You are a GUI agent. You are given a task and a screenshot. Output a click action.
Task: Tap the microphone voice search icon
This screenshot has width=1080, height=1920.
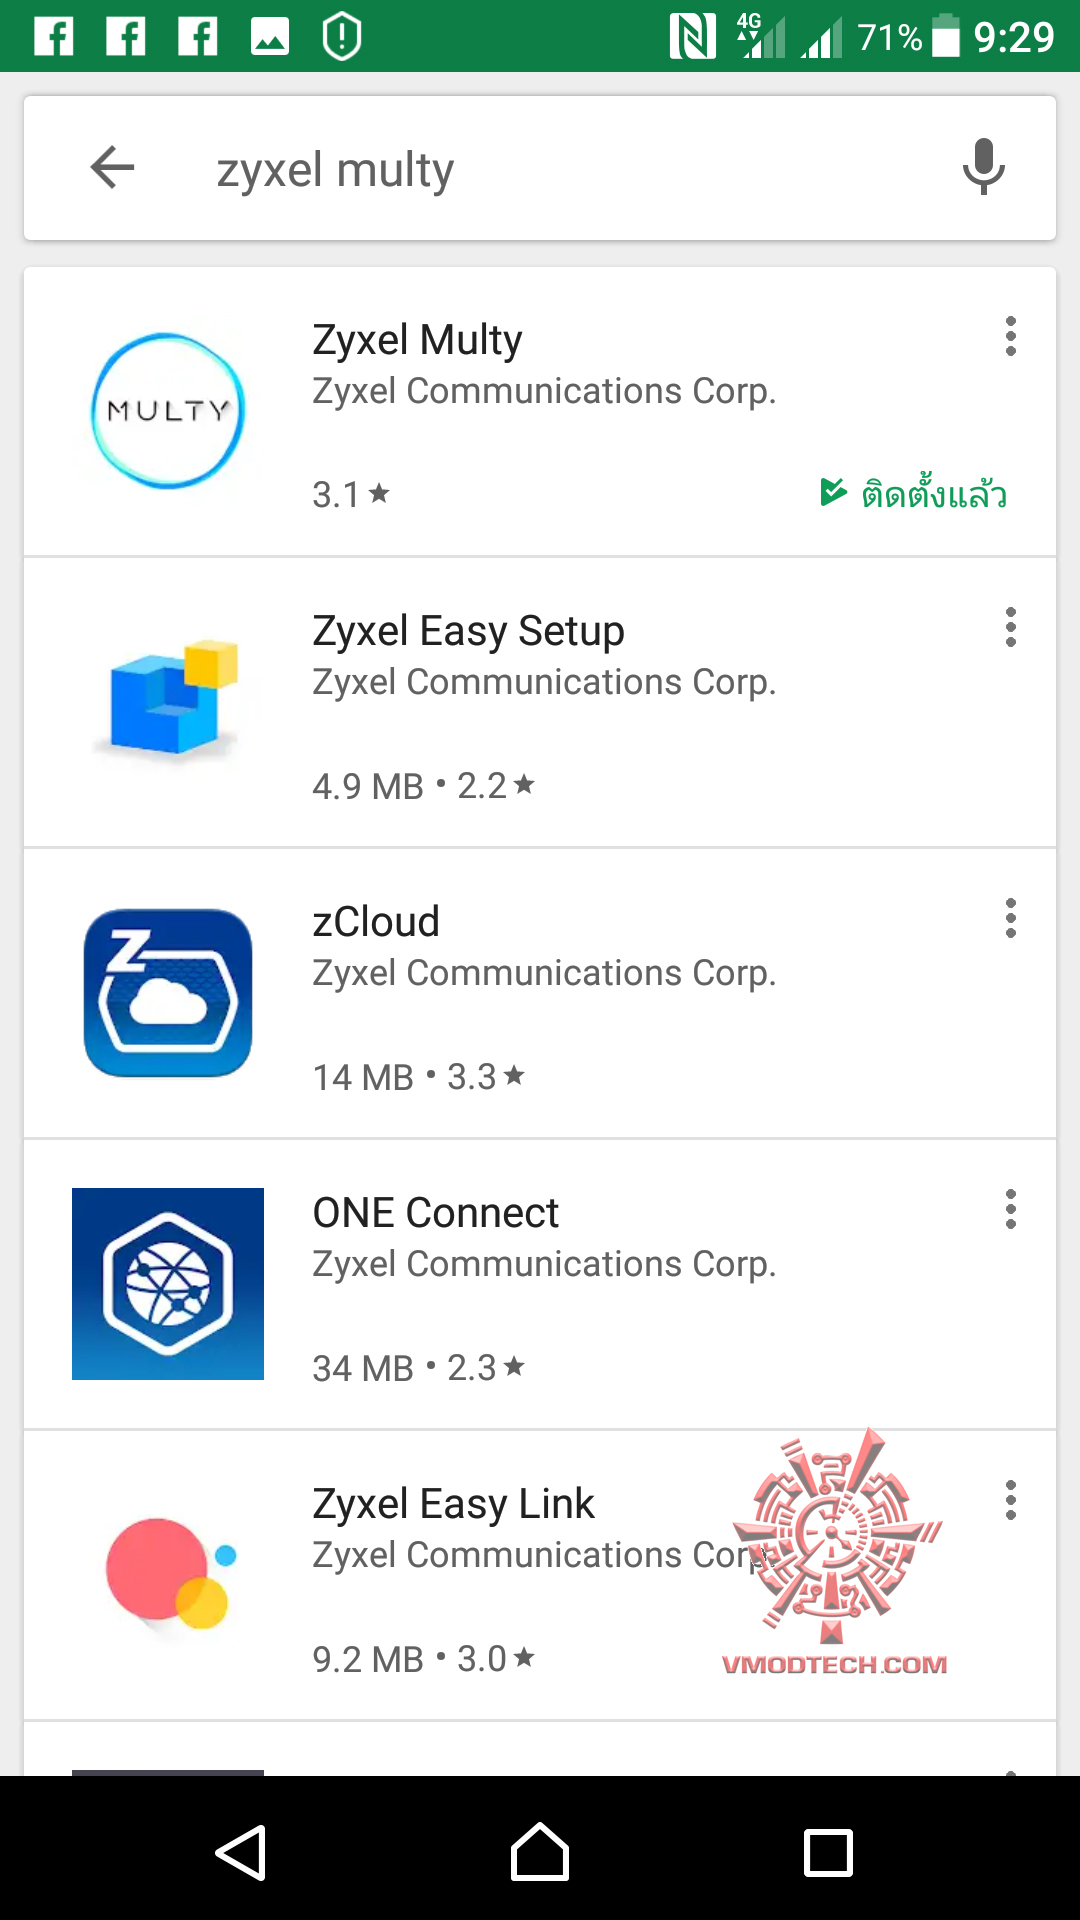983,167
